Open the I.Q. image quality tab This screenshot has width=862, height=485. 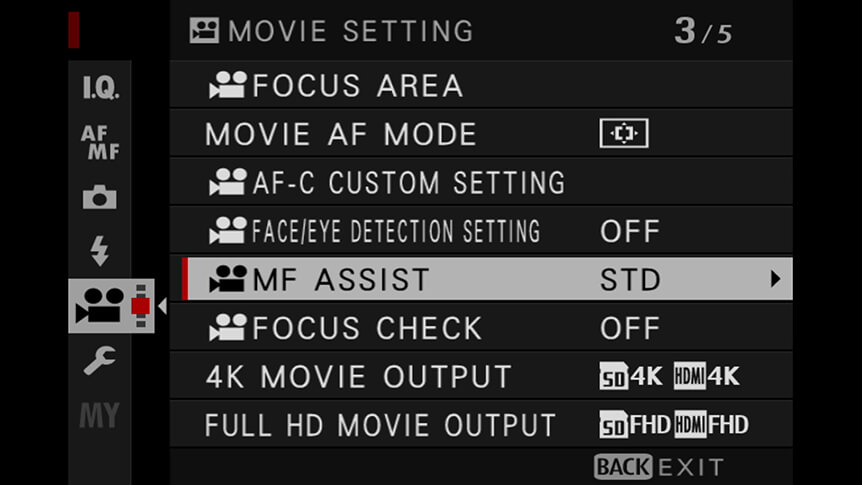click(100, 87)
